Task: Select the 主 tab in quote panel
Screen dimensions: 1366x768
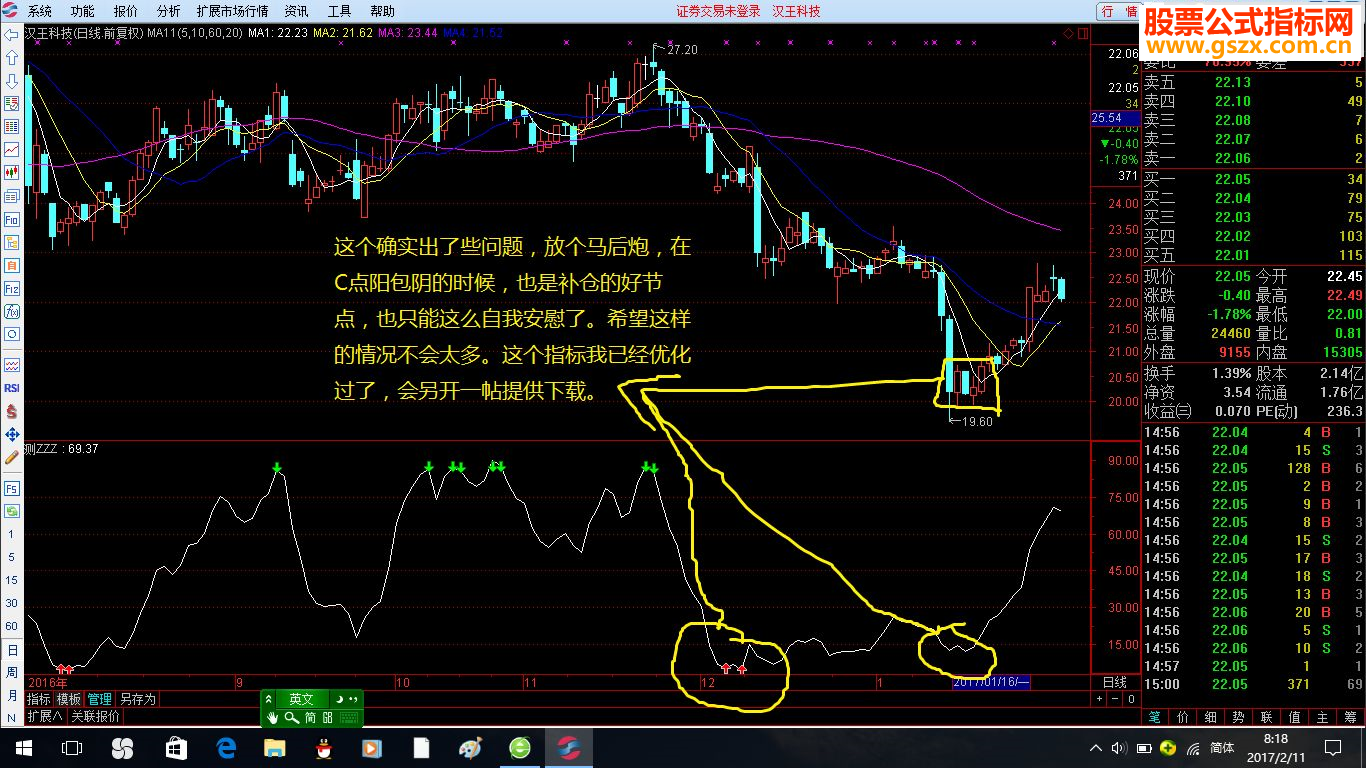Action: pyautogui.click(x=1322, y=717)
